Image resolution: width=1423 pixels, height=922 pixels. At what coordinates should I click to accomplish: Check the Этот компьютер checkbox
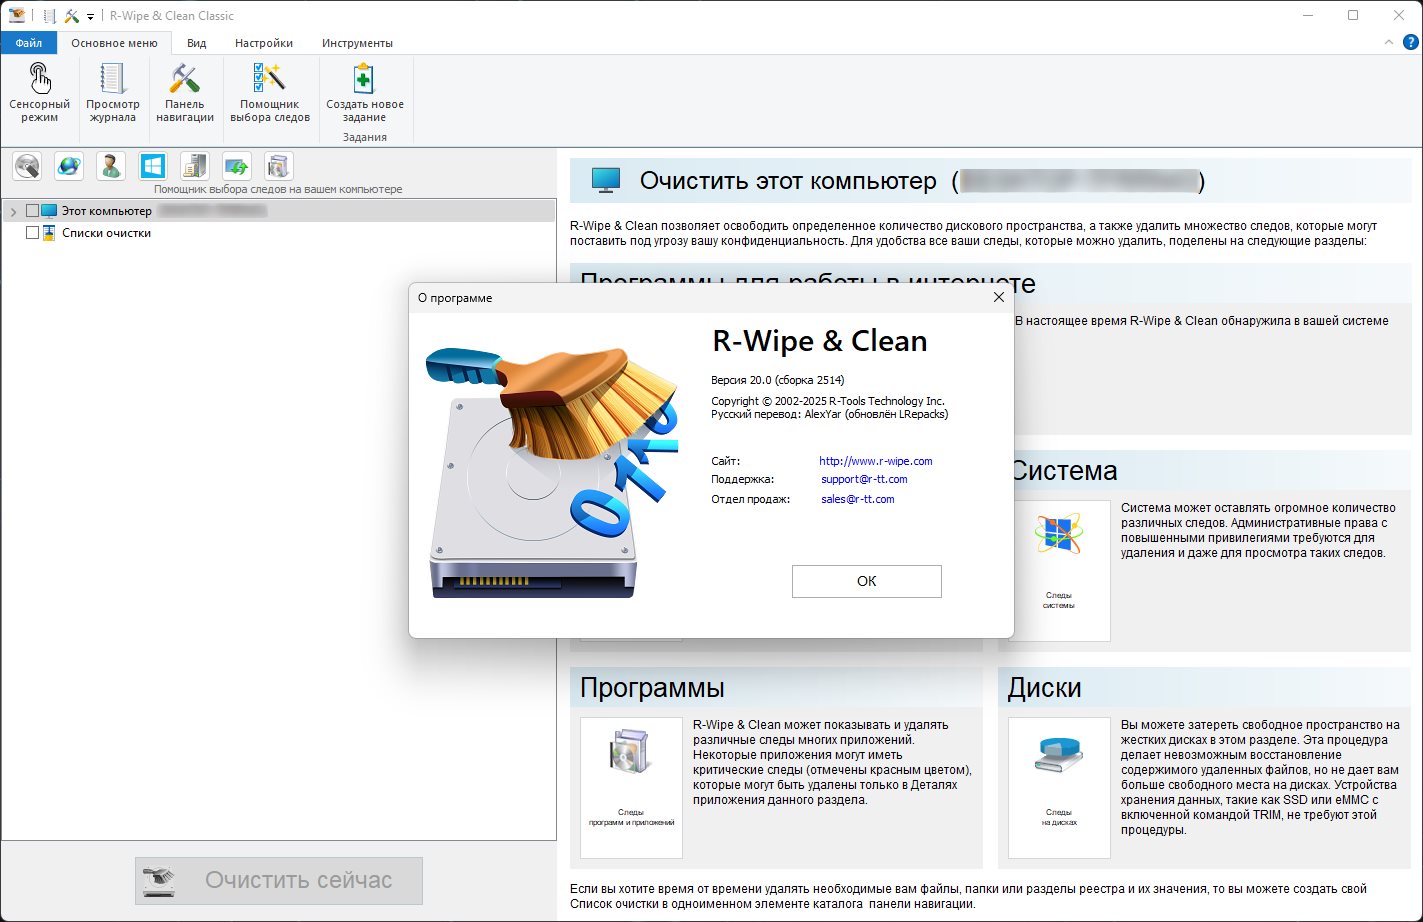pos(32,211)
